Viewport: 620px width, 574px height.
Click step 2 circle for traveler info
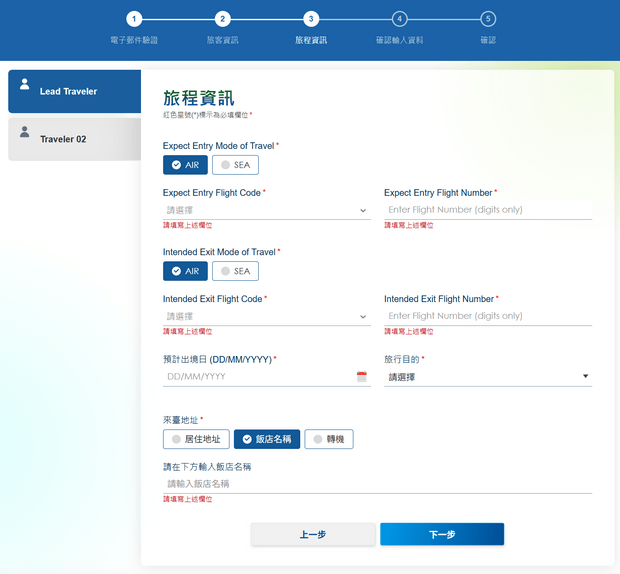(x=223, y=19)
